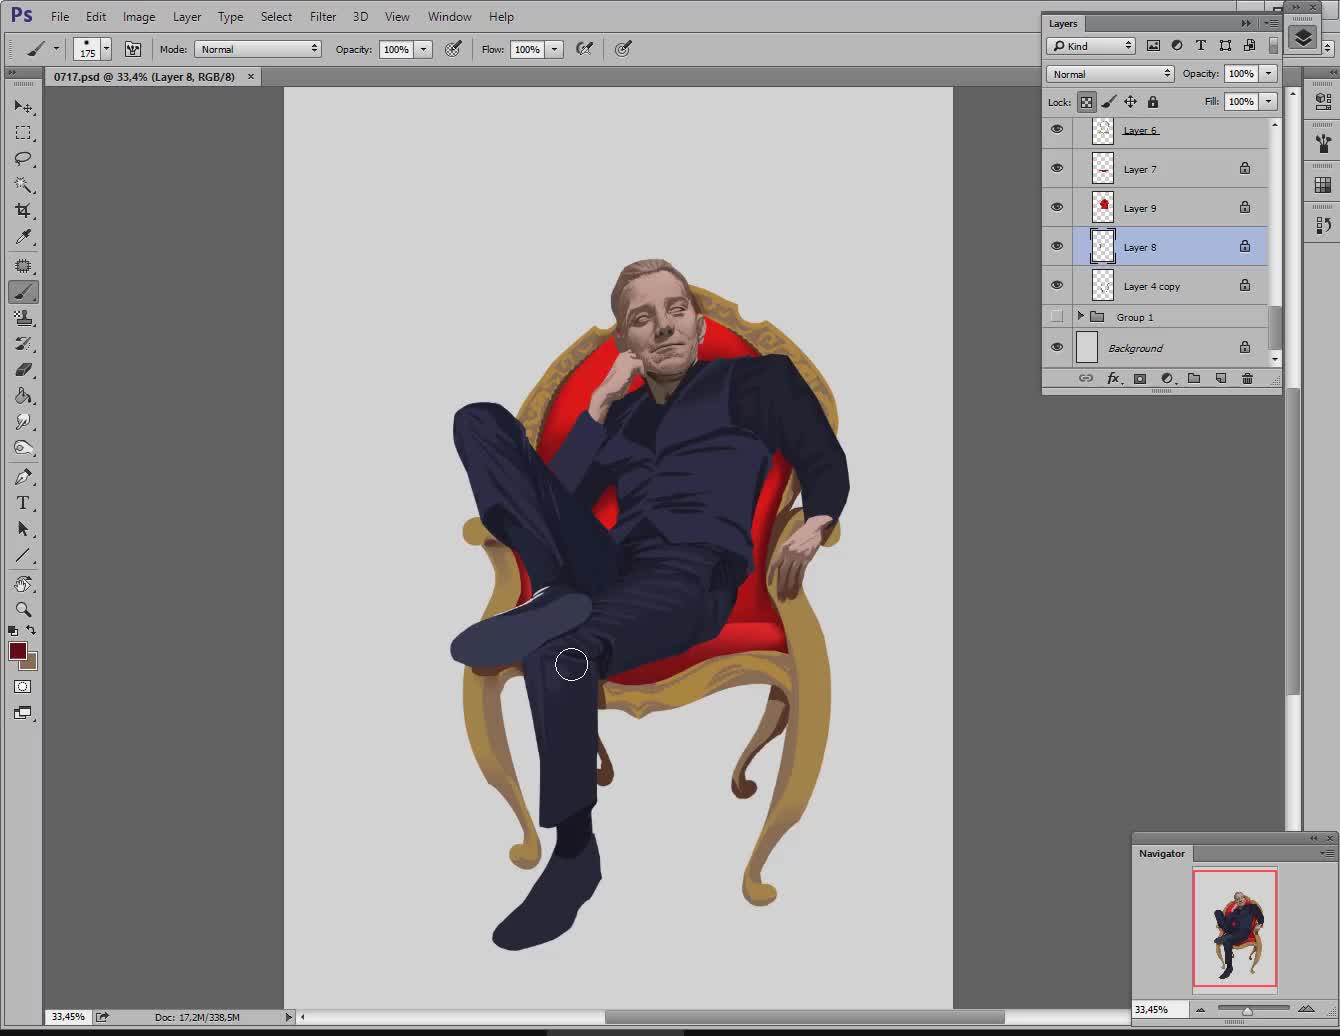Add a layer mask
1340x1036 pixels.
(1140, 378)
